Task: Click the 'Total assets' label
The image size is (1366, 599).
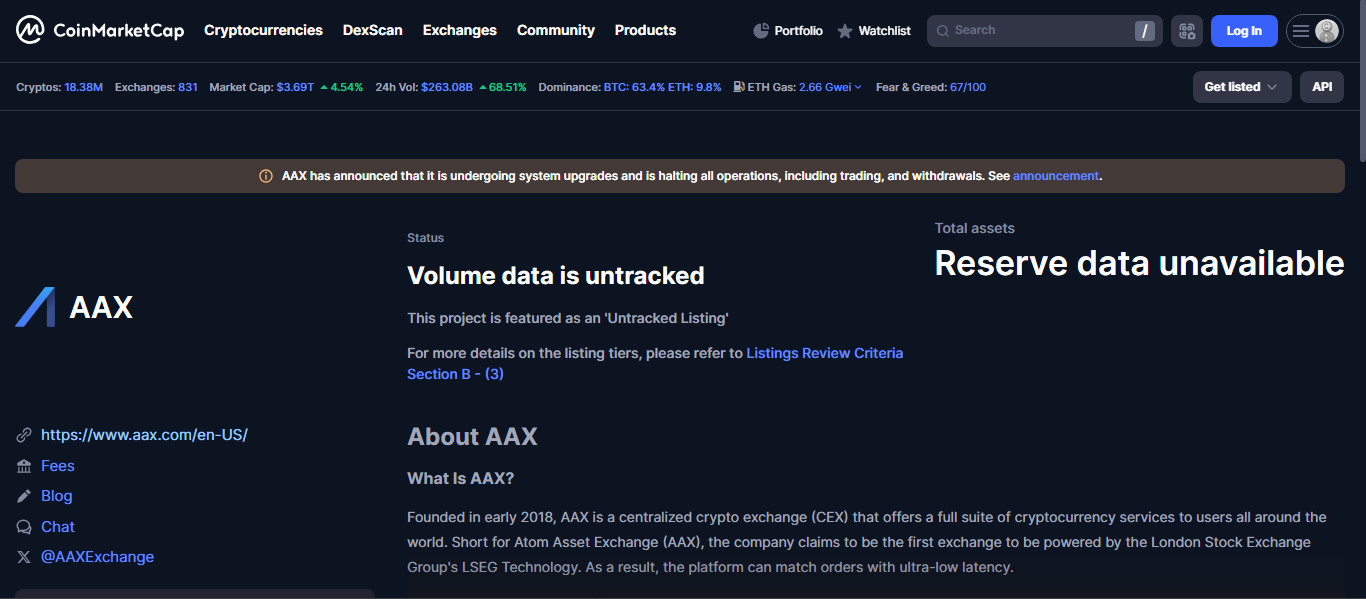Action: coord(975,228)
